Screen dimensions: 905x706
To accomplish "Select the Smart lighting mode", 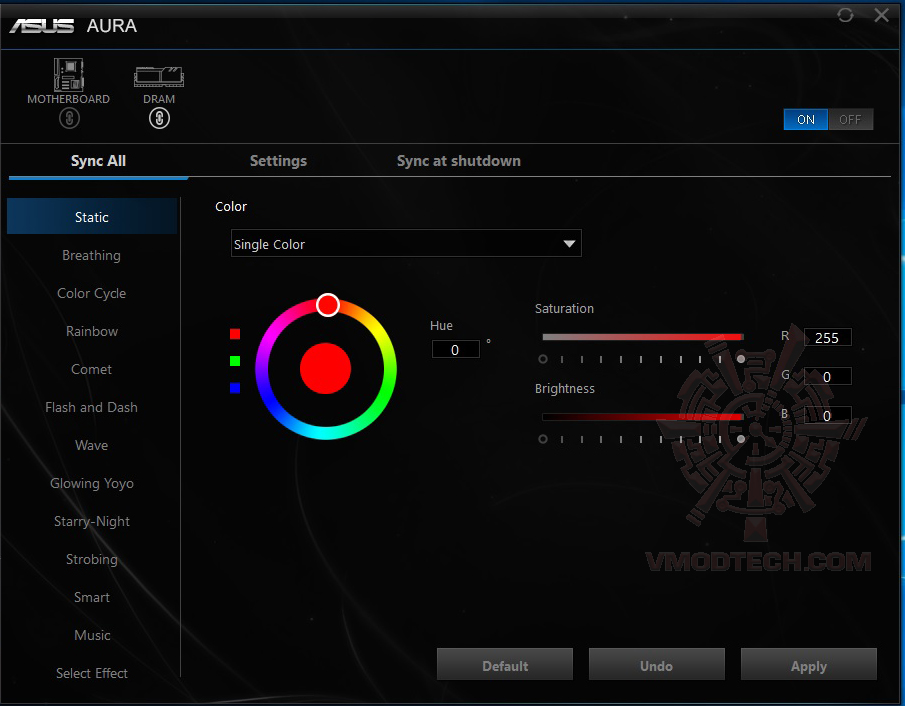I will pos(91,597).
